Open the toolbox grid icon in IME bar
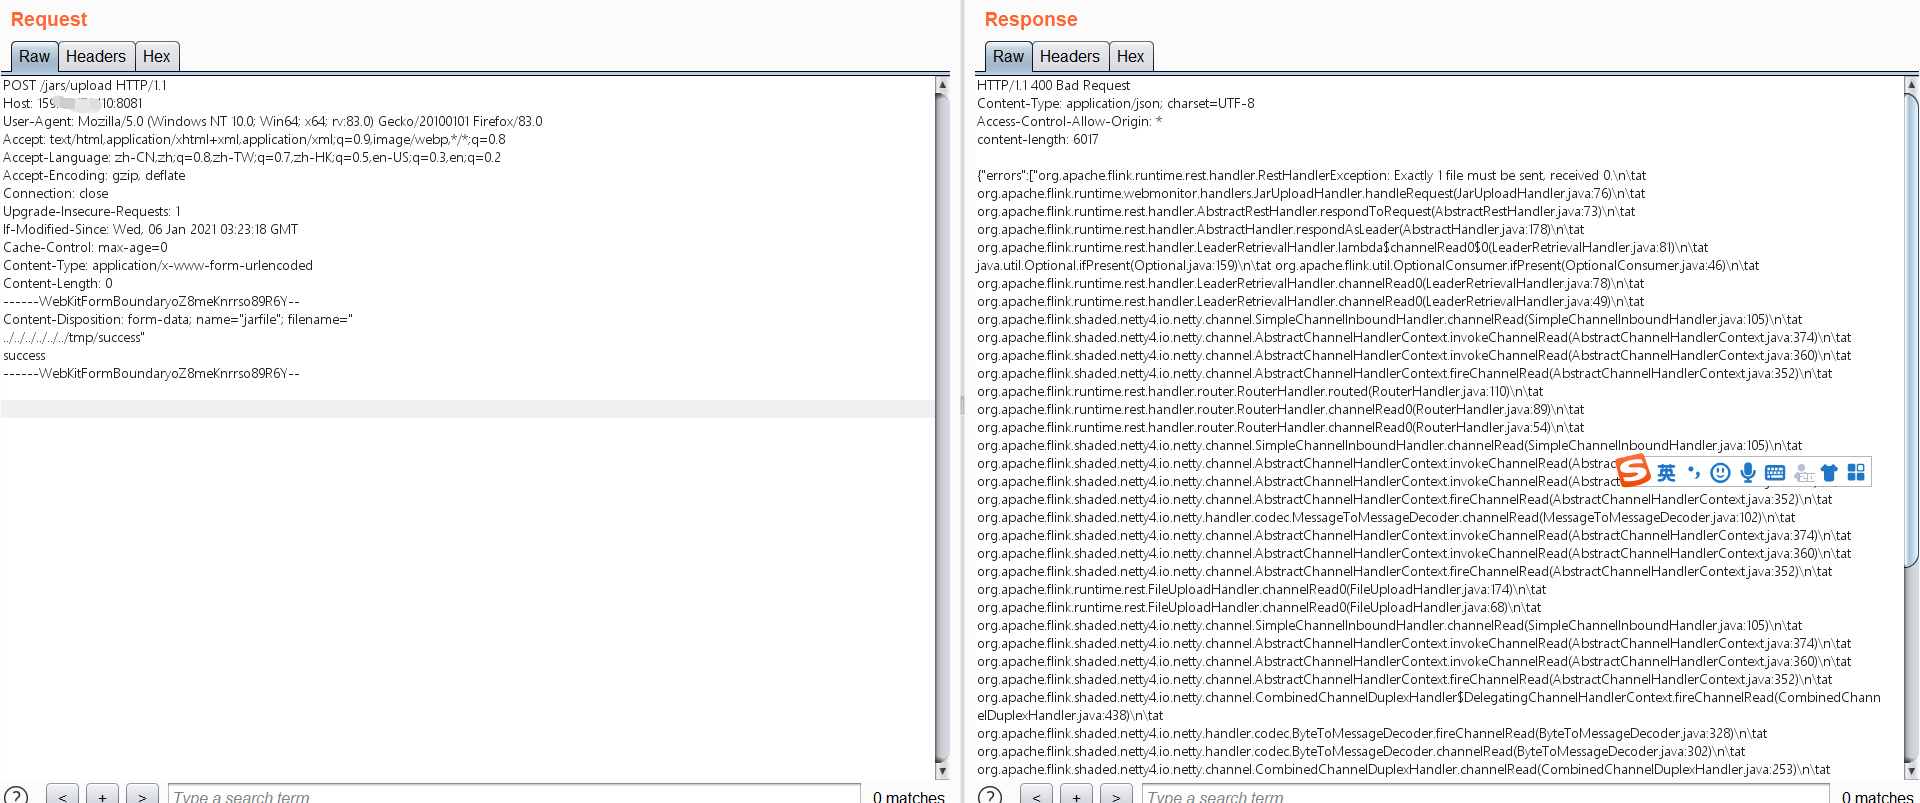 coord(1856,473)
